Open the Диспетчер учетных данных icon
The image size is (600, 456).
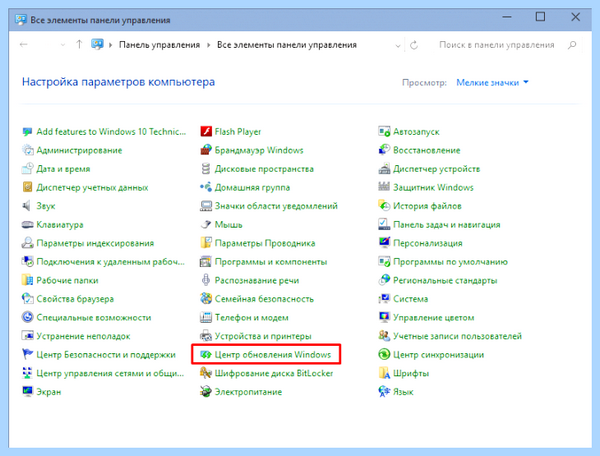coord(28,187)
